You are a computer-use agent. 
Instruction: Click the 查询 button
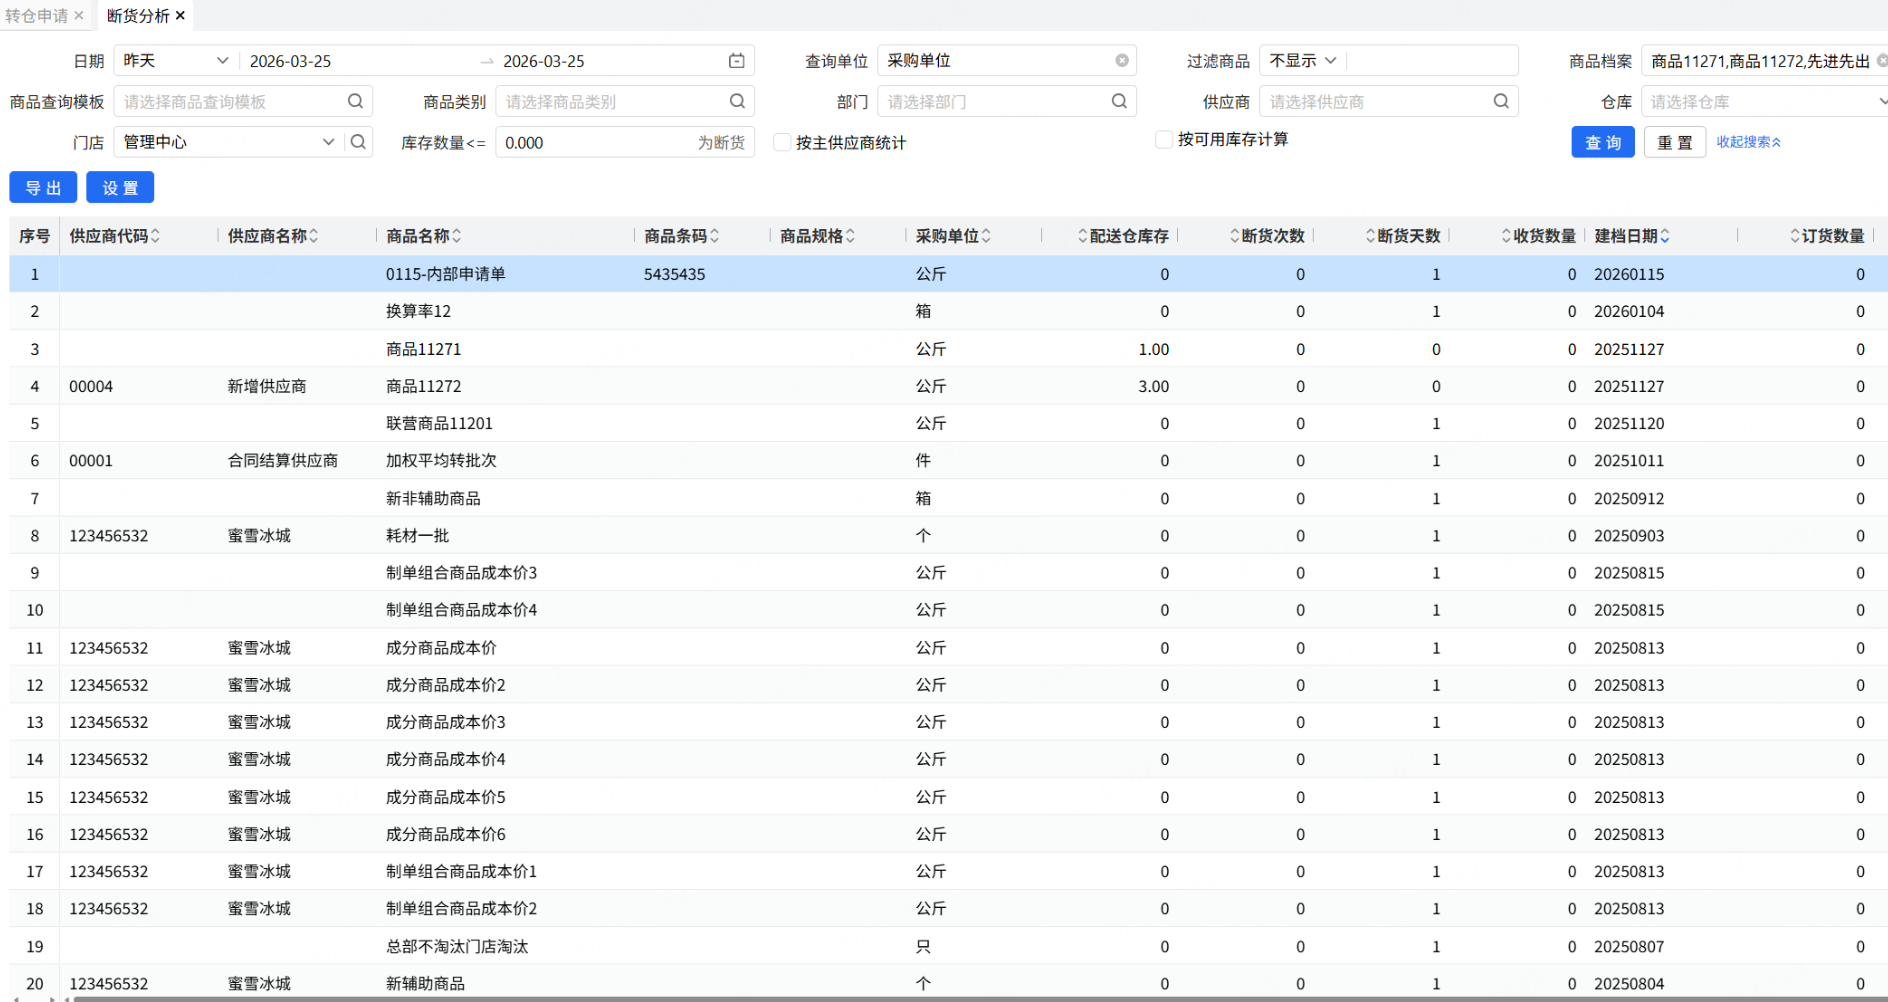coord(1602,142)
